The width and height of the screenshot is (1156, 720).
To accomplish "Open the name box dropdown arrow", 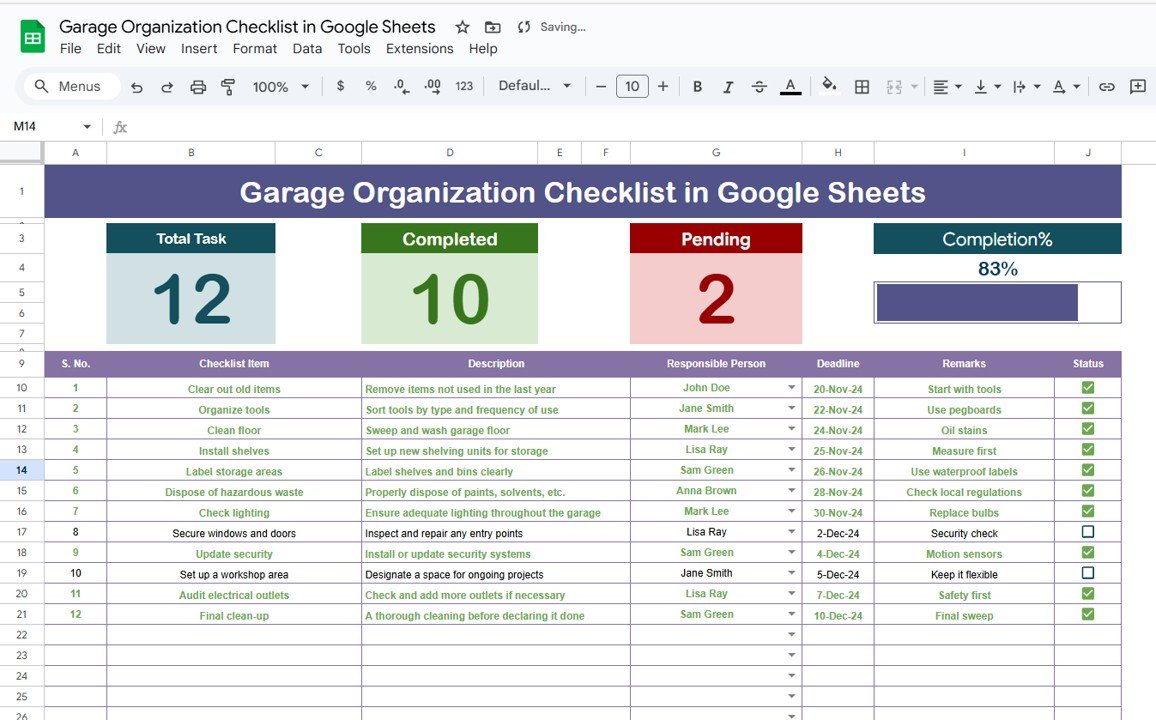I will 87,127.
